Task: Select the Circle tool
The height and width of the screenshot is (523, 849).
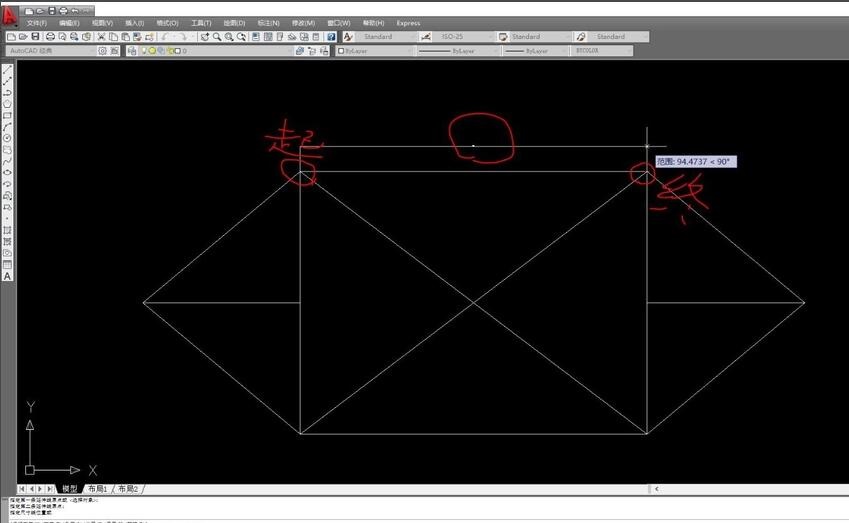Action: (8, 138)
